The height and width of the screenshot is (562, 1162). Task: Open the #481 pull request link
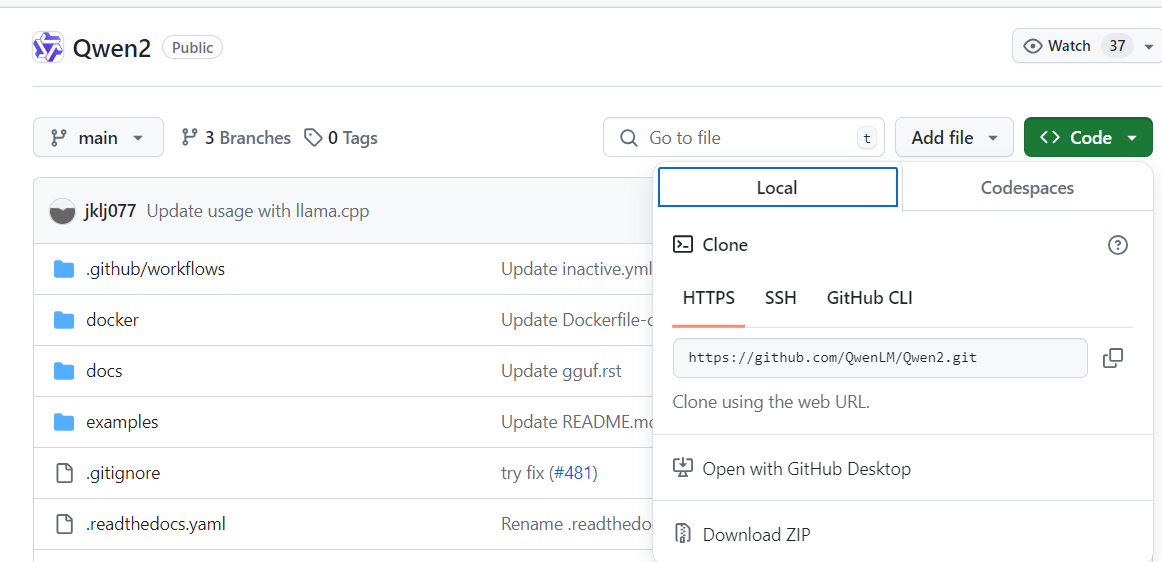[x=573, y=472]
